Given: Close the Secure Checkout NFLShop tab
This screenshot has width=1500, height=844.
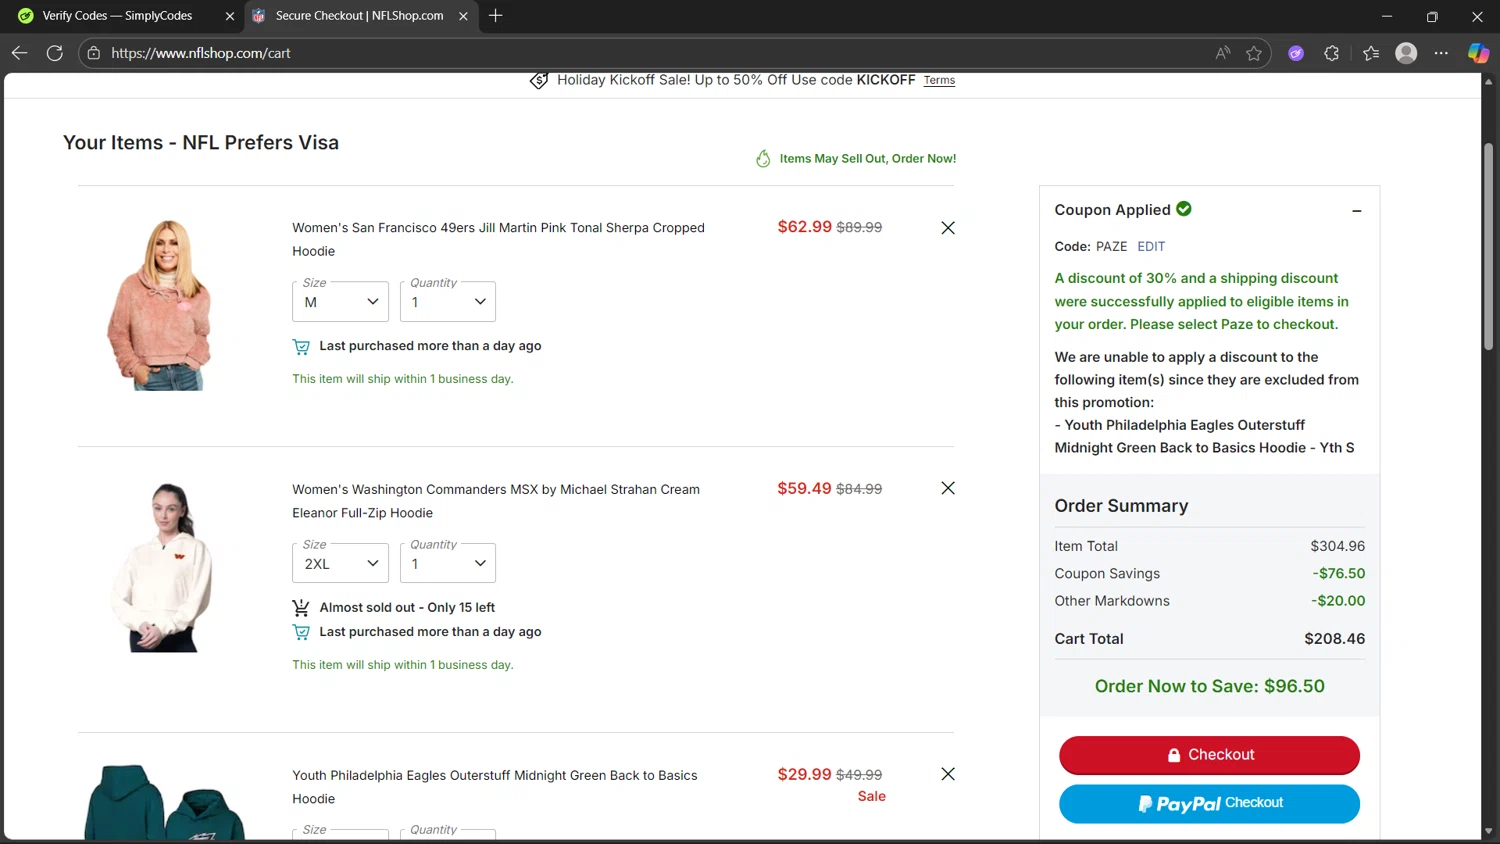Looking at the screenshot, I should [x=463, y=16].
